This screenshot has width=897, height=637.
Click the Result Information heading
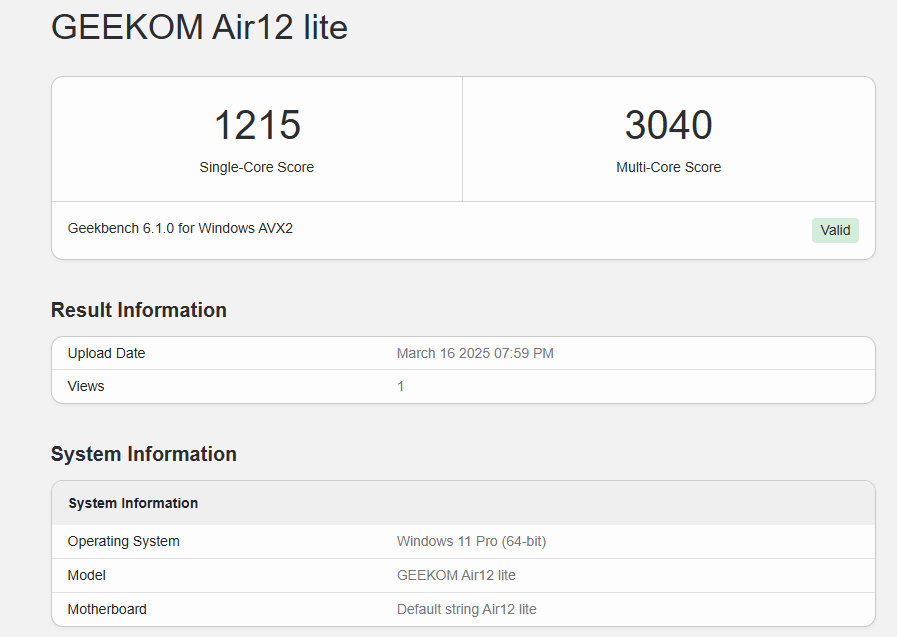click(139, 310)
